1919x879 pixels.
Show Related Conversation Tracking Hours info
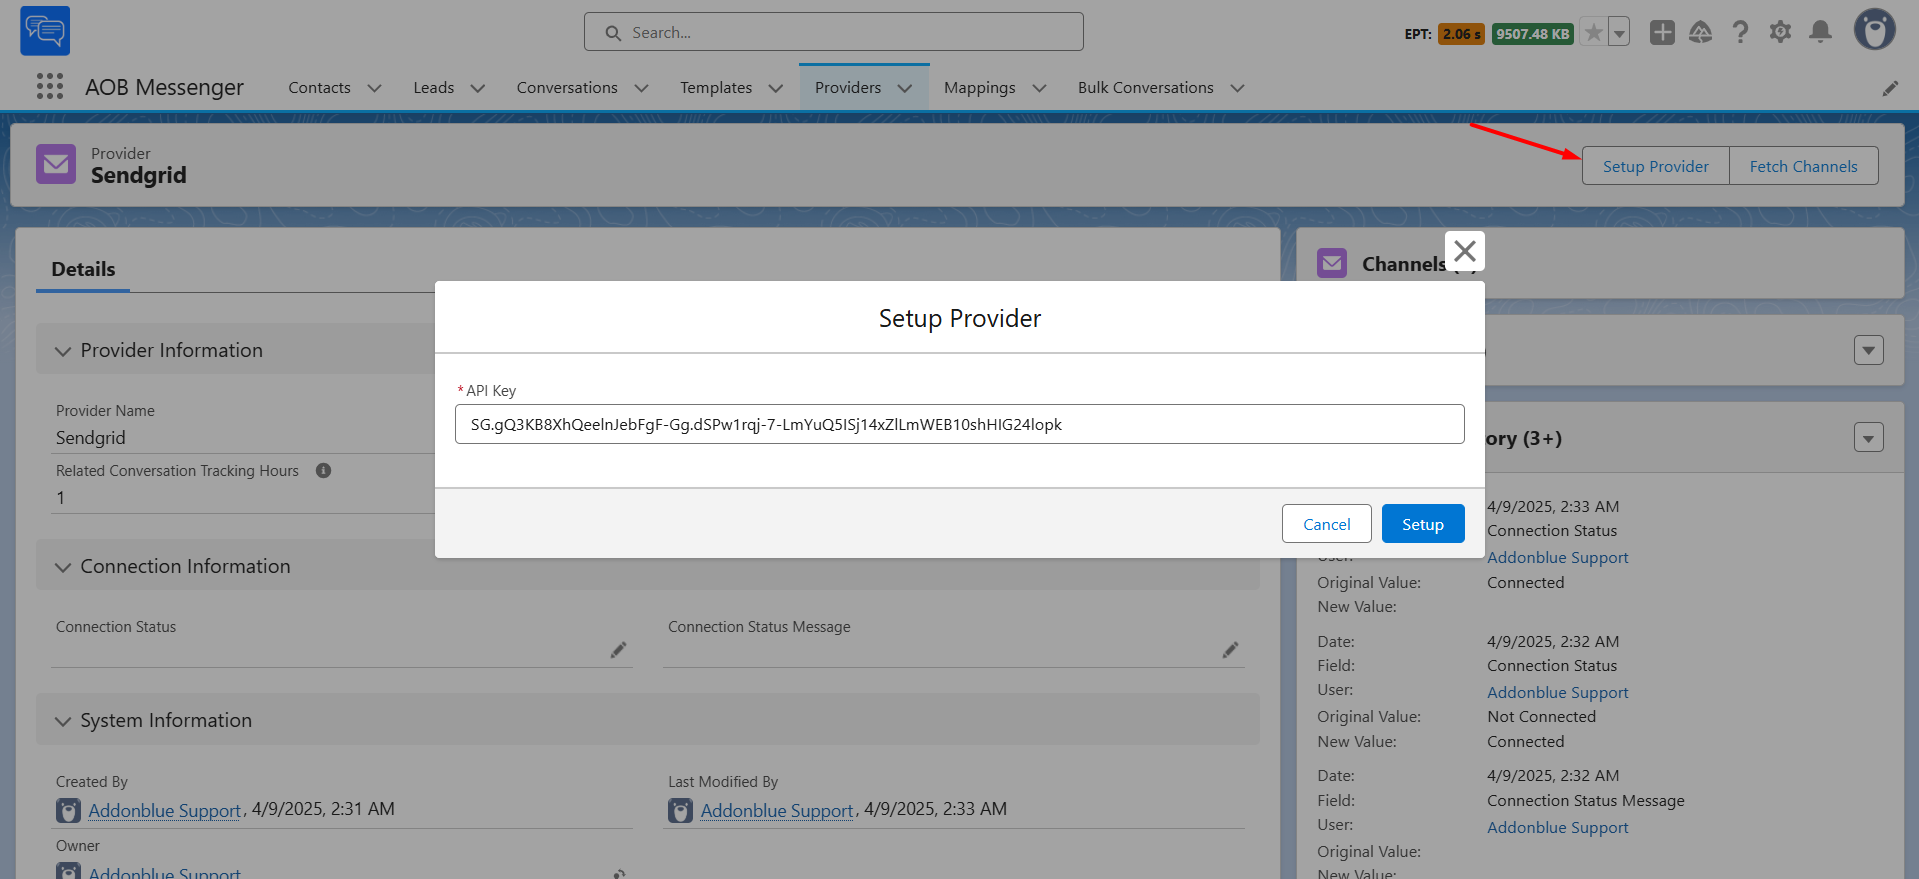click(x=323, y=471)
